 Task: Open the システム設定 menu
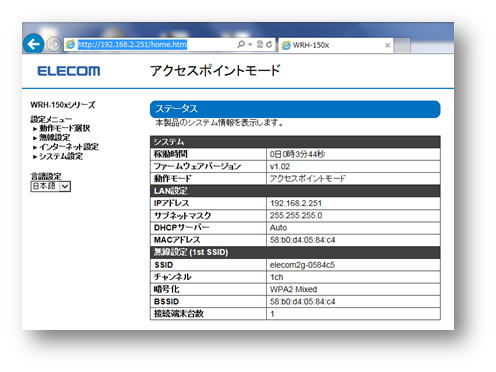click(61, 156)
